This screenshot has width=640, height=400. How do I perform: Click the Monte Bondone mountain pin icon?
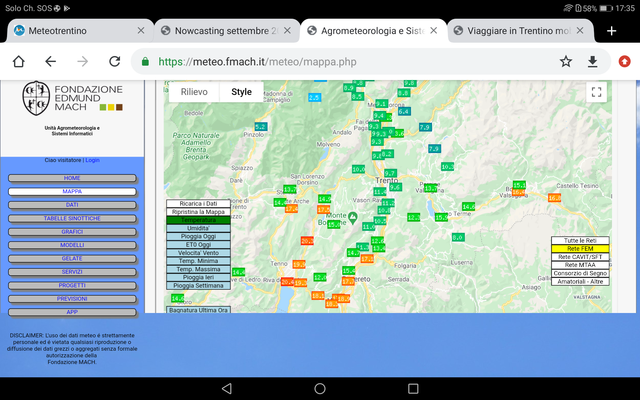[x=353, y=216]
